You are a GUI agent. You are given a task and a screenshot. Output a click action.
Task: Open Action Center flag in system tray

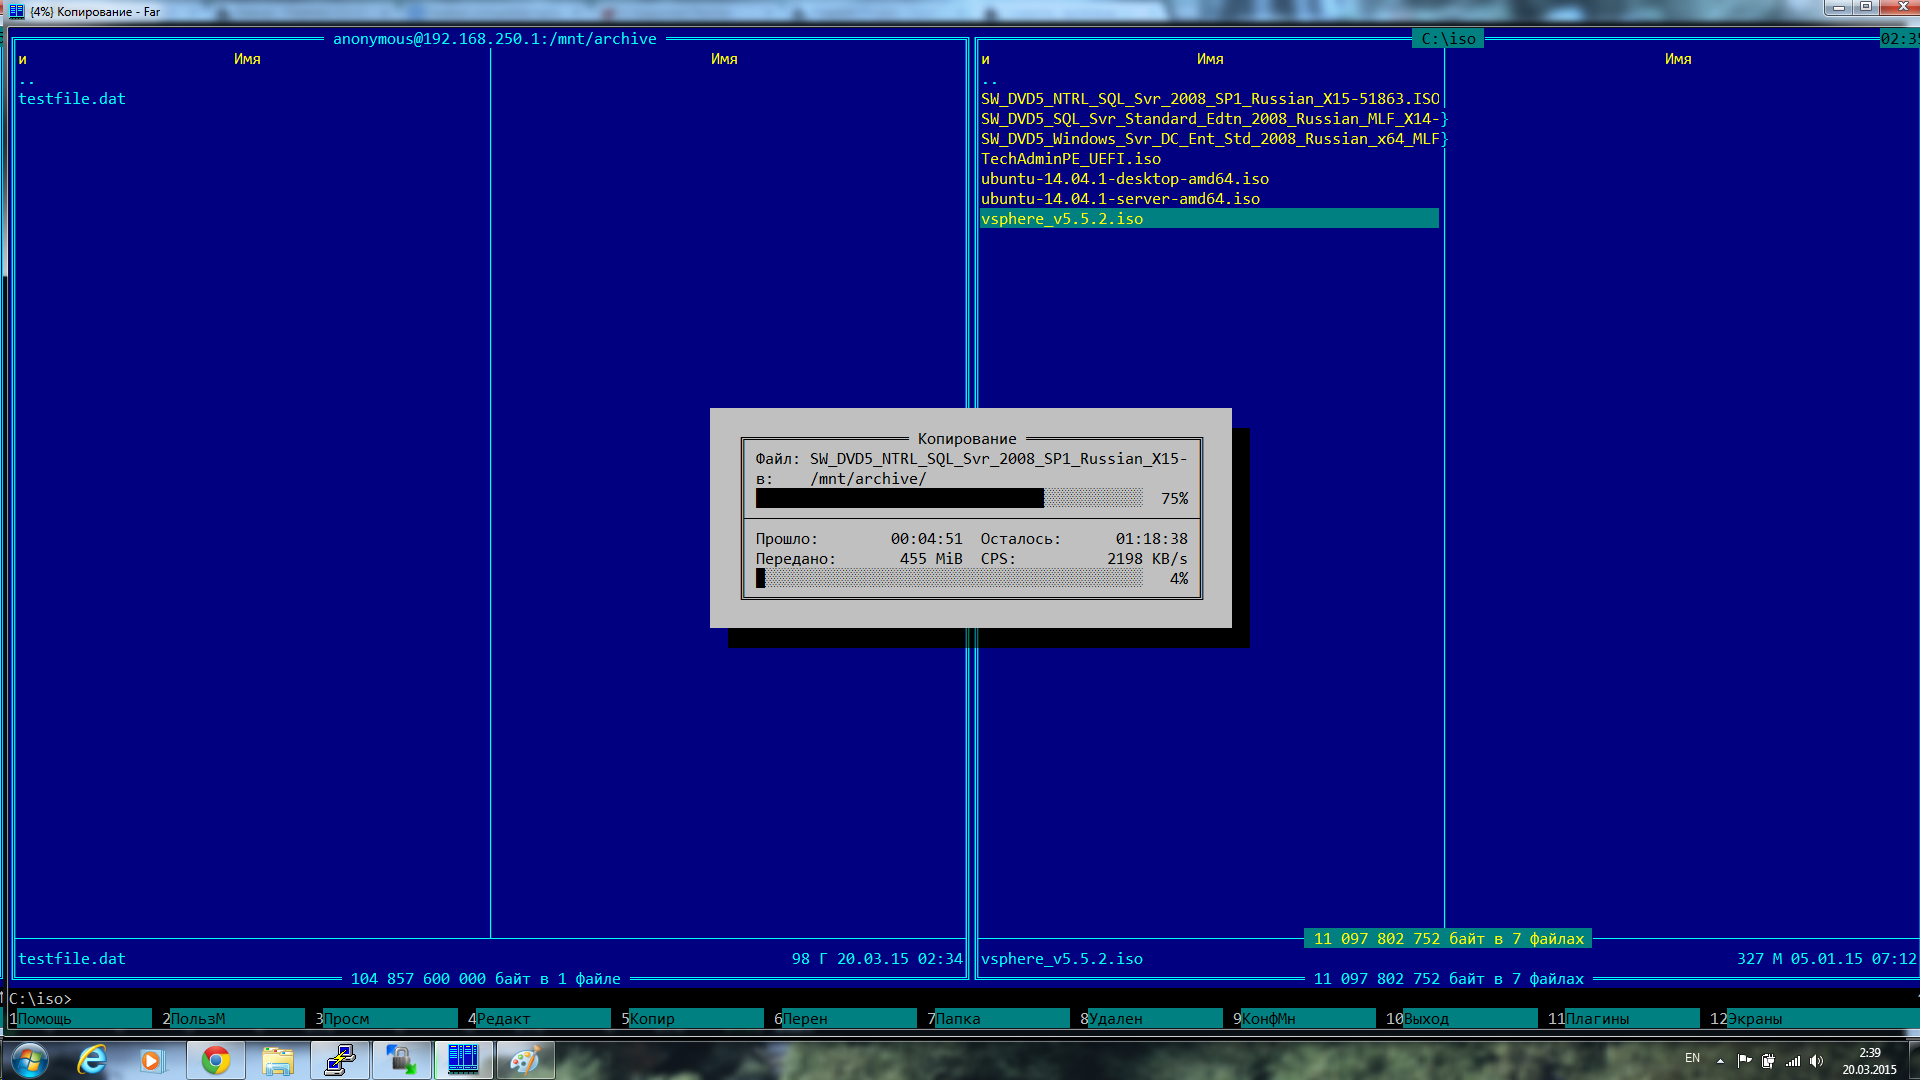click(1744, 1060)
